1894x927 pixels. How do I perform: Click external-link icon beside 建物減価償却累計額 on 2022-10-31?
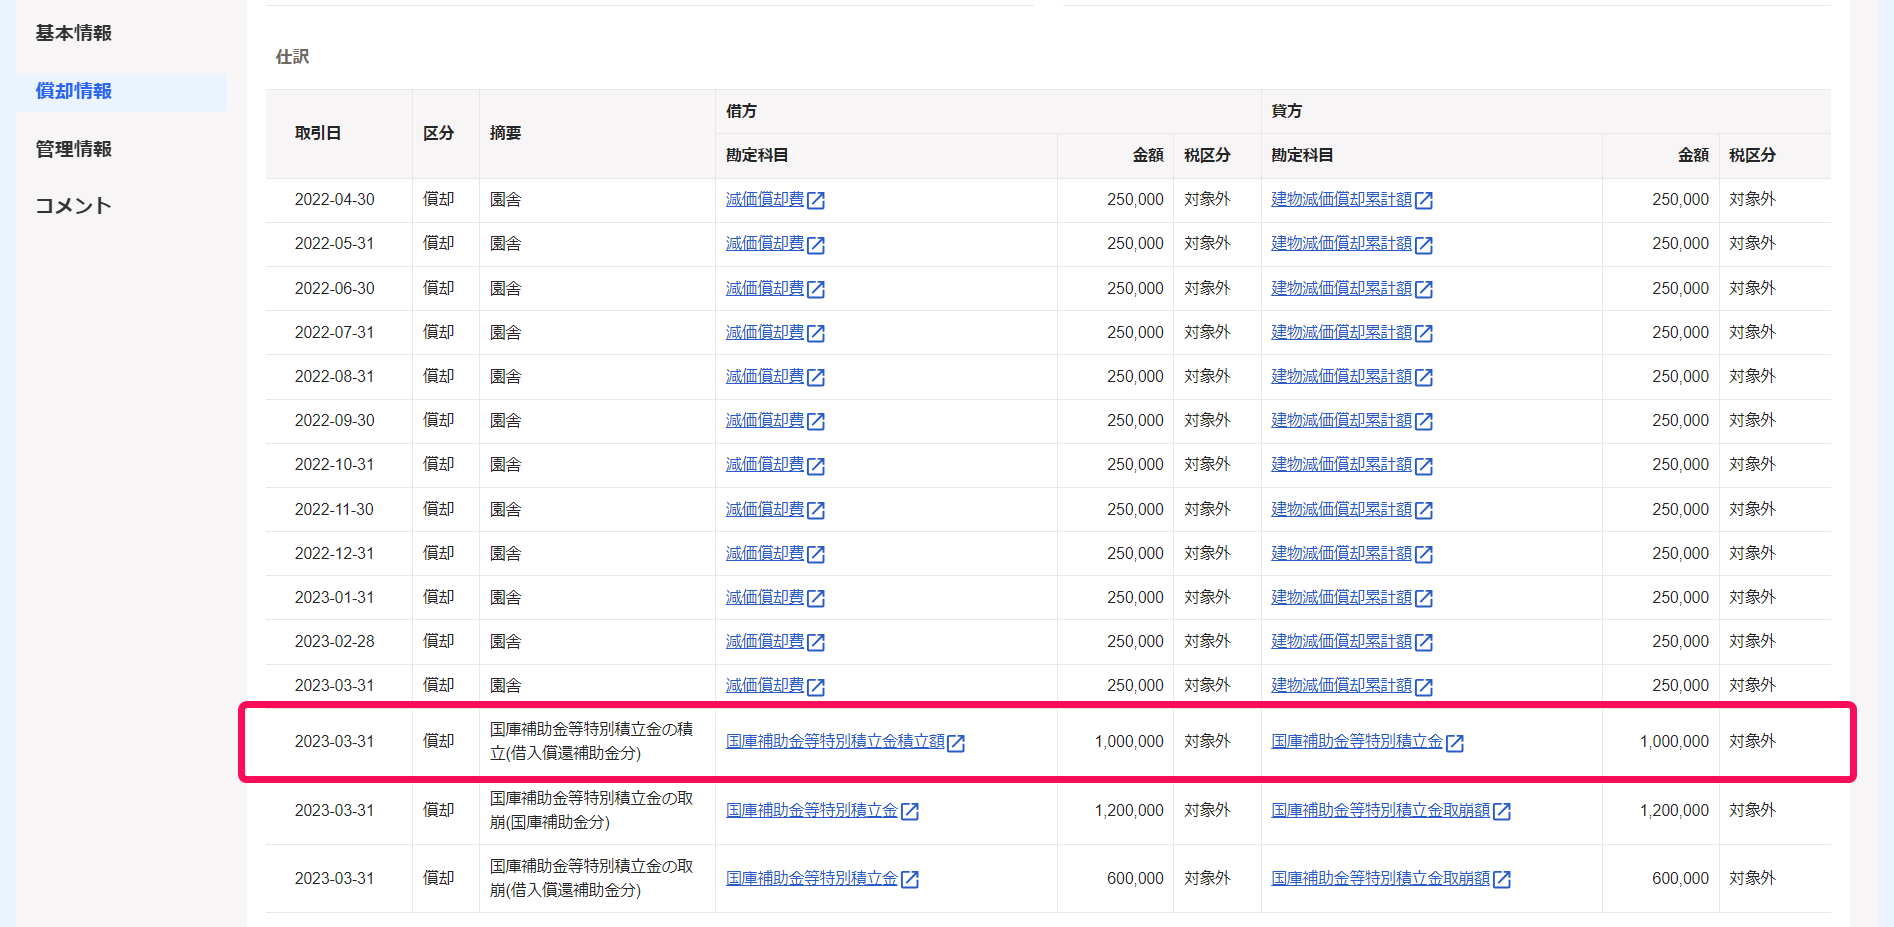[1424, 465]
